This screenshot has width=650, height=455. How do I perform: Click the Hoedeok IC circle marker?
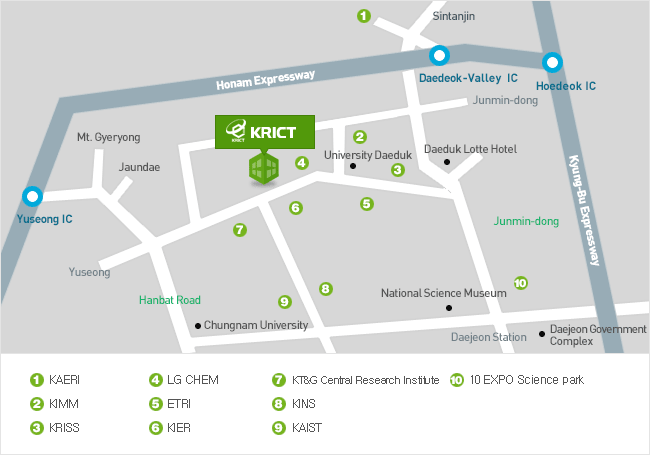point(552,63)
